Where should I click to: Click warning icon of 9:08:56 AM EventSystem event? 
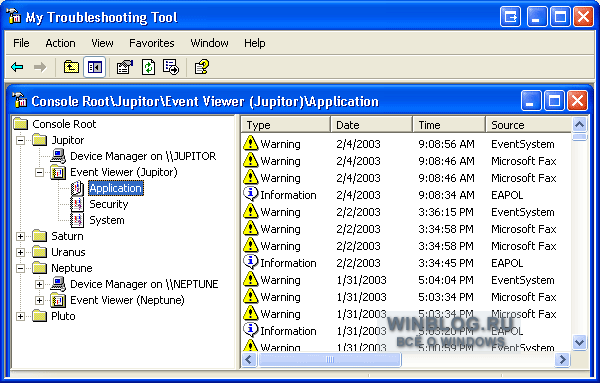tap(251, 143)
